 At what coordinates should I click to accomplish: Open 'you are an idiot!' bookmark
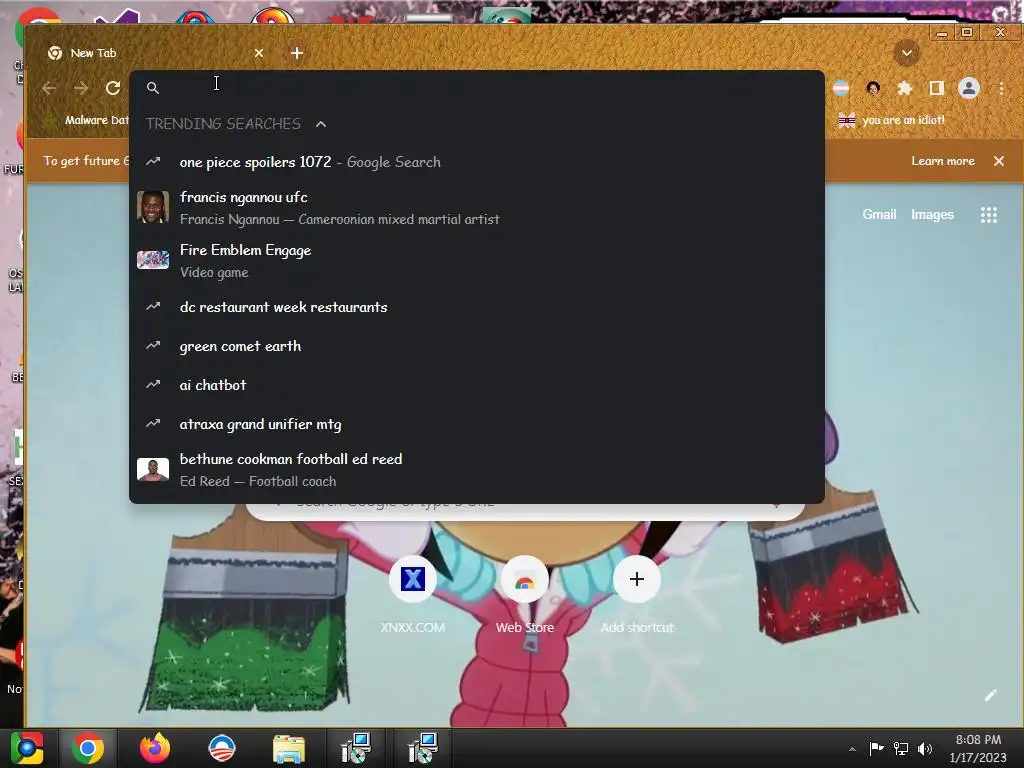pyautogui.click(x=892, y=120)
